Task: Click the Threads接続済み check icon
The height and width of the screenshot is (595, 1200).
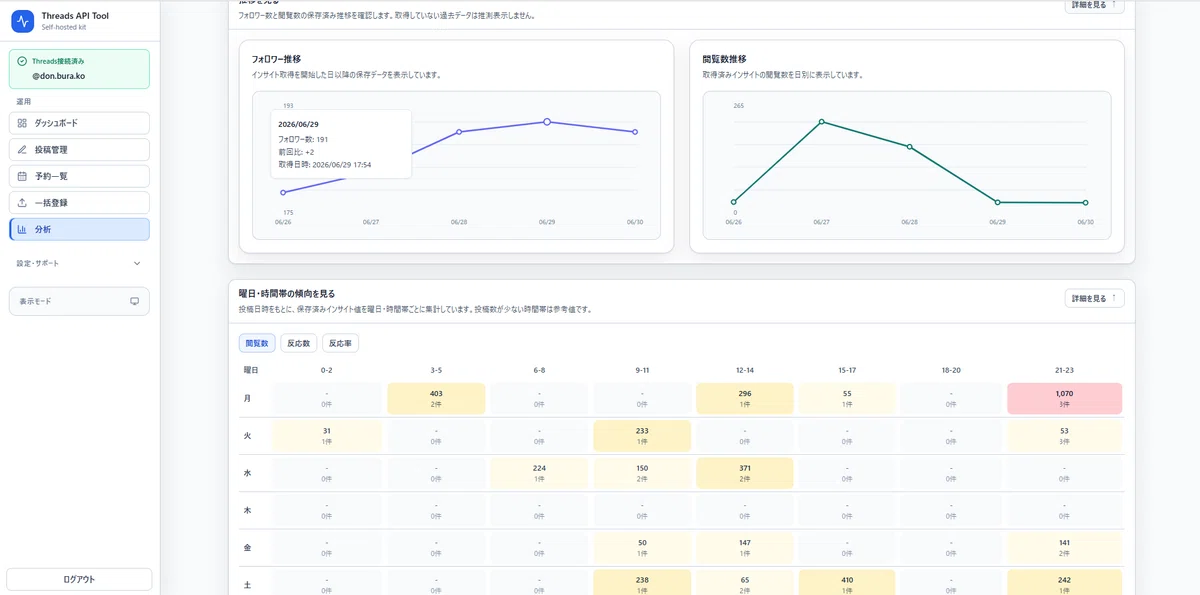Action: [22, 61]
